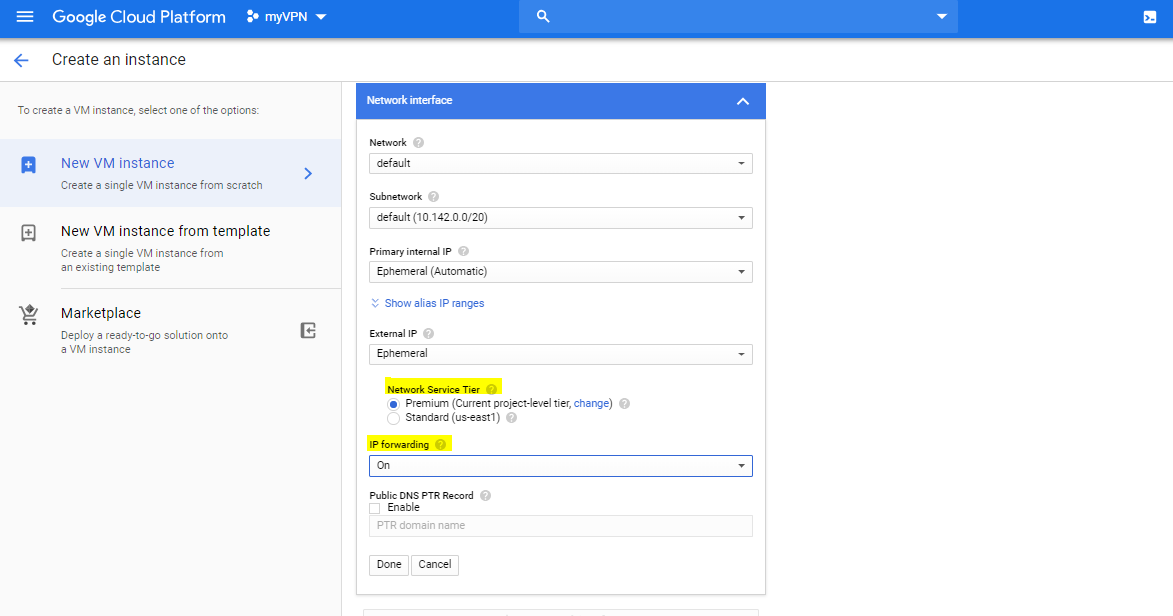
Task: Open help for External IP
Action: coord(429,334)
